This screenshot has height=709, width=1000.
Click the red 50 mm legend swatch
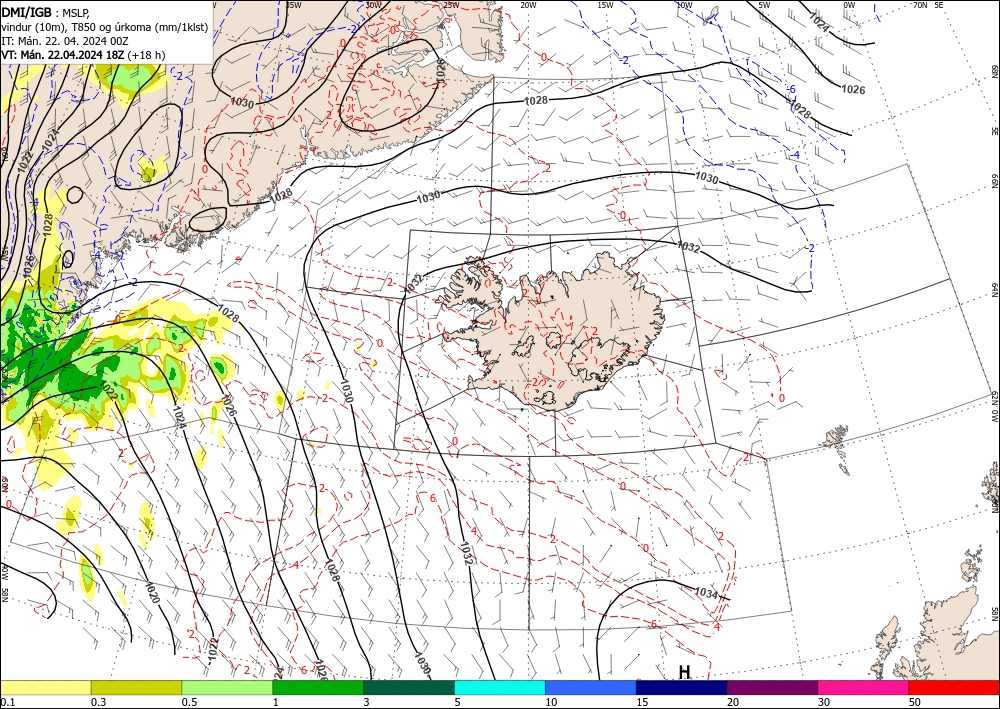(954, 687)
